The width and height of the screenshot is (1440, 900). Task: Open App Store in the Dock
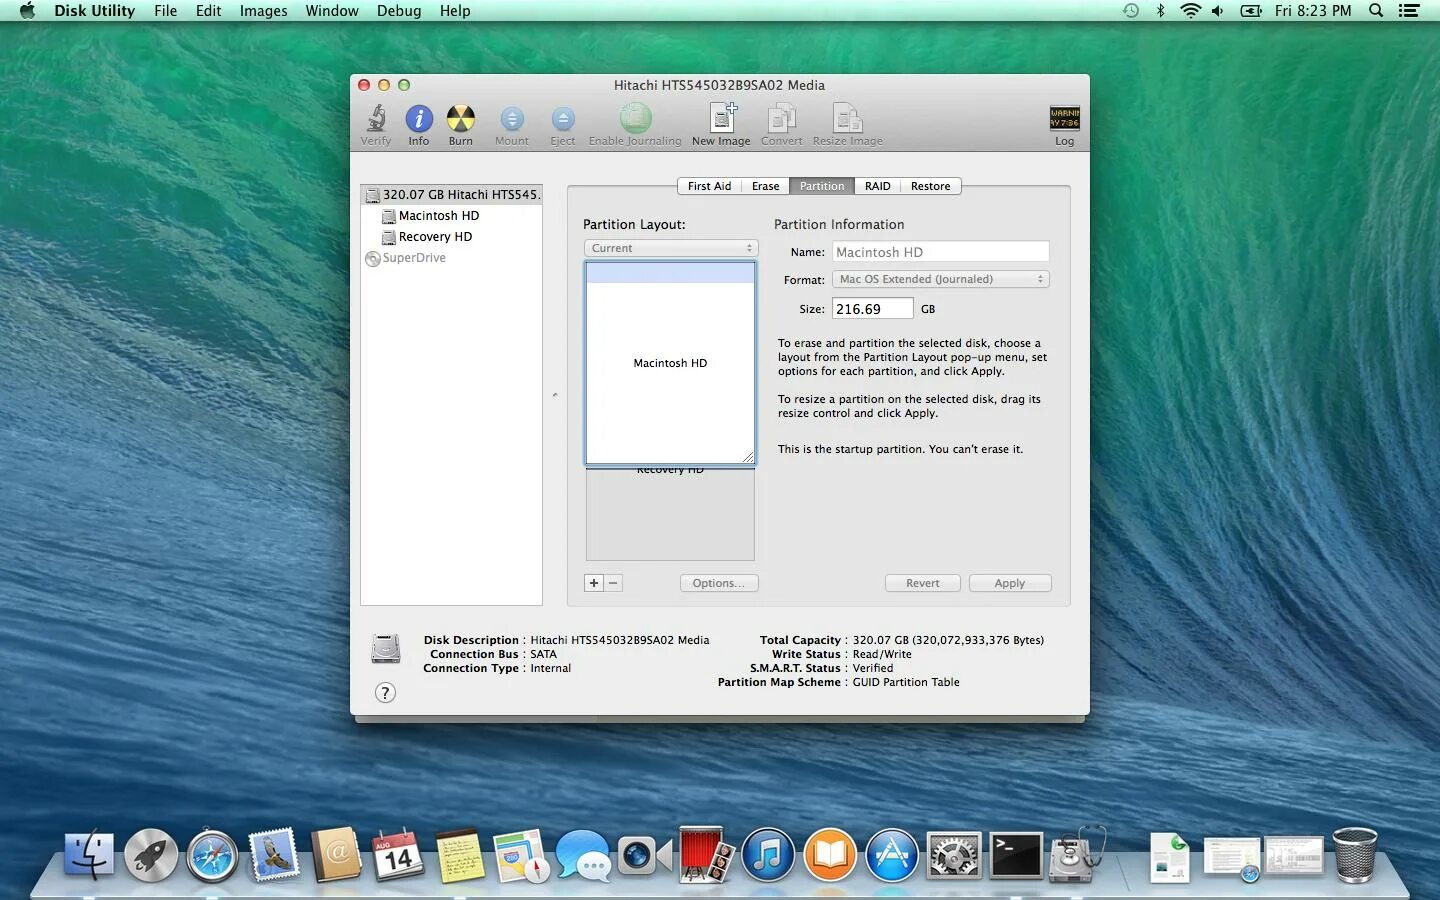[x=891, y=856]
